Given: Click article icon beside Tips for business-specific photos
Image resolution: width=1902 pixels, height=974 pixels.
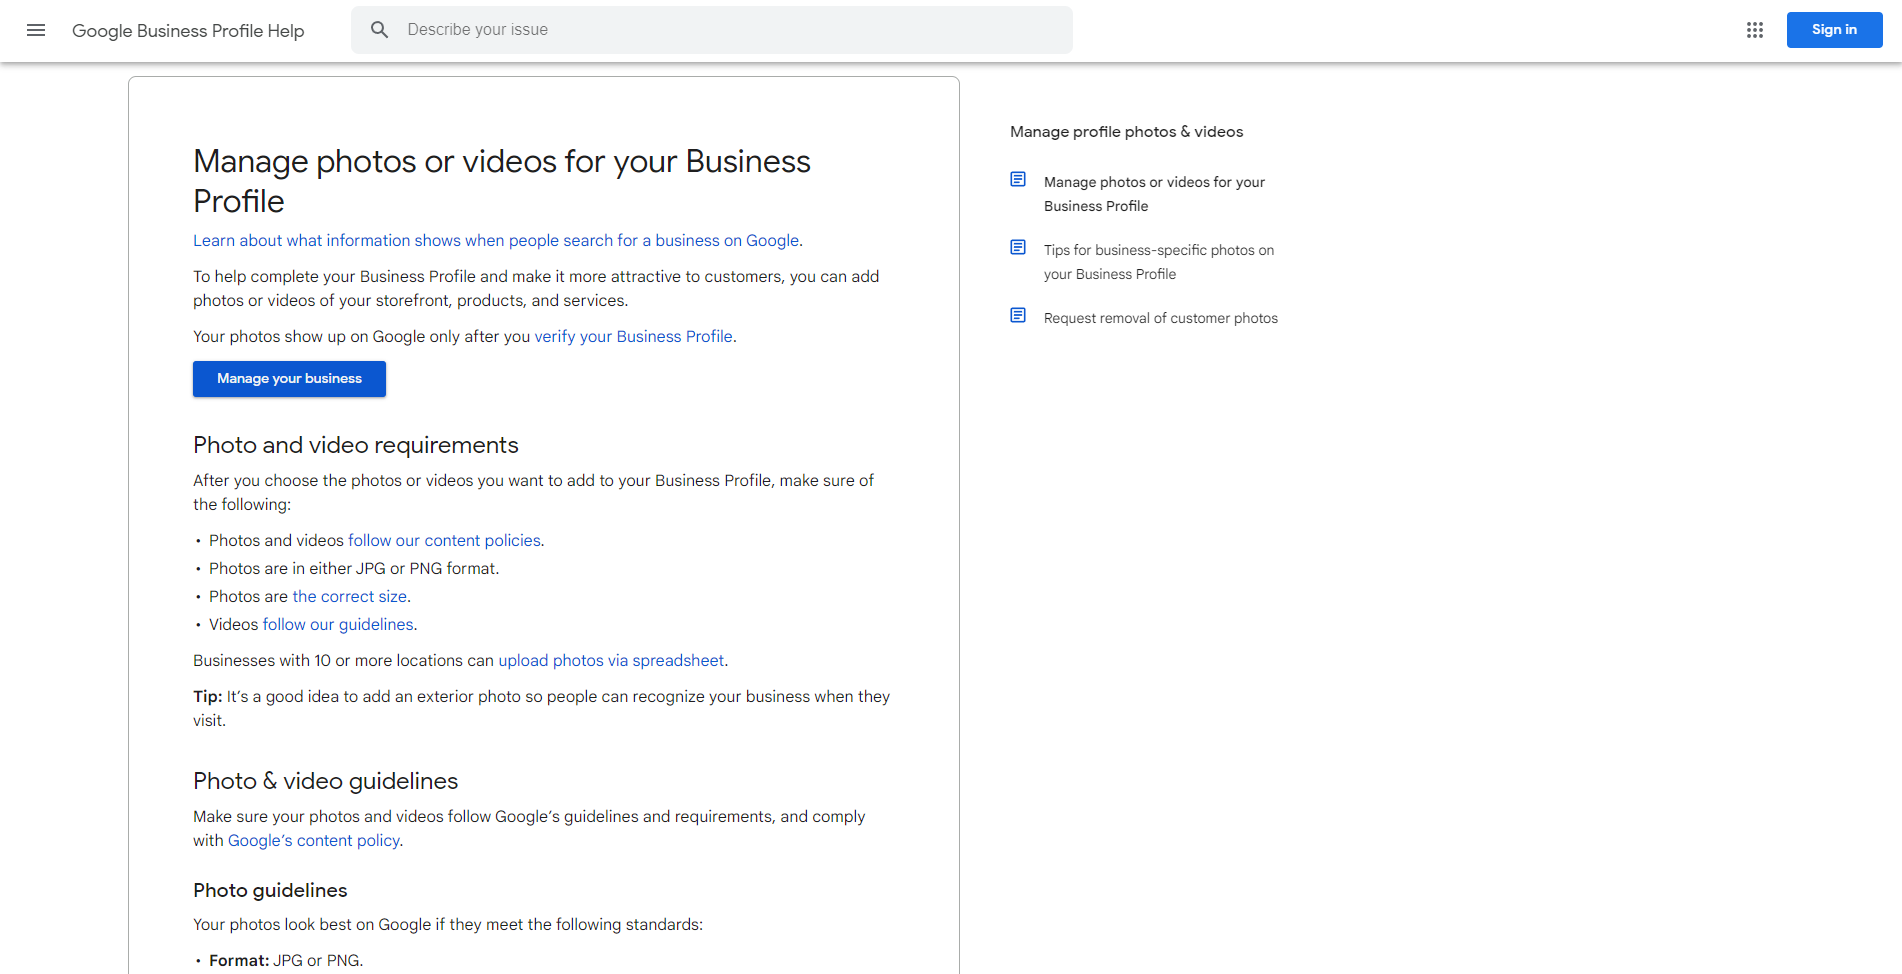Looking at the screenshot, I should point(1018,248).
